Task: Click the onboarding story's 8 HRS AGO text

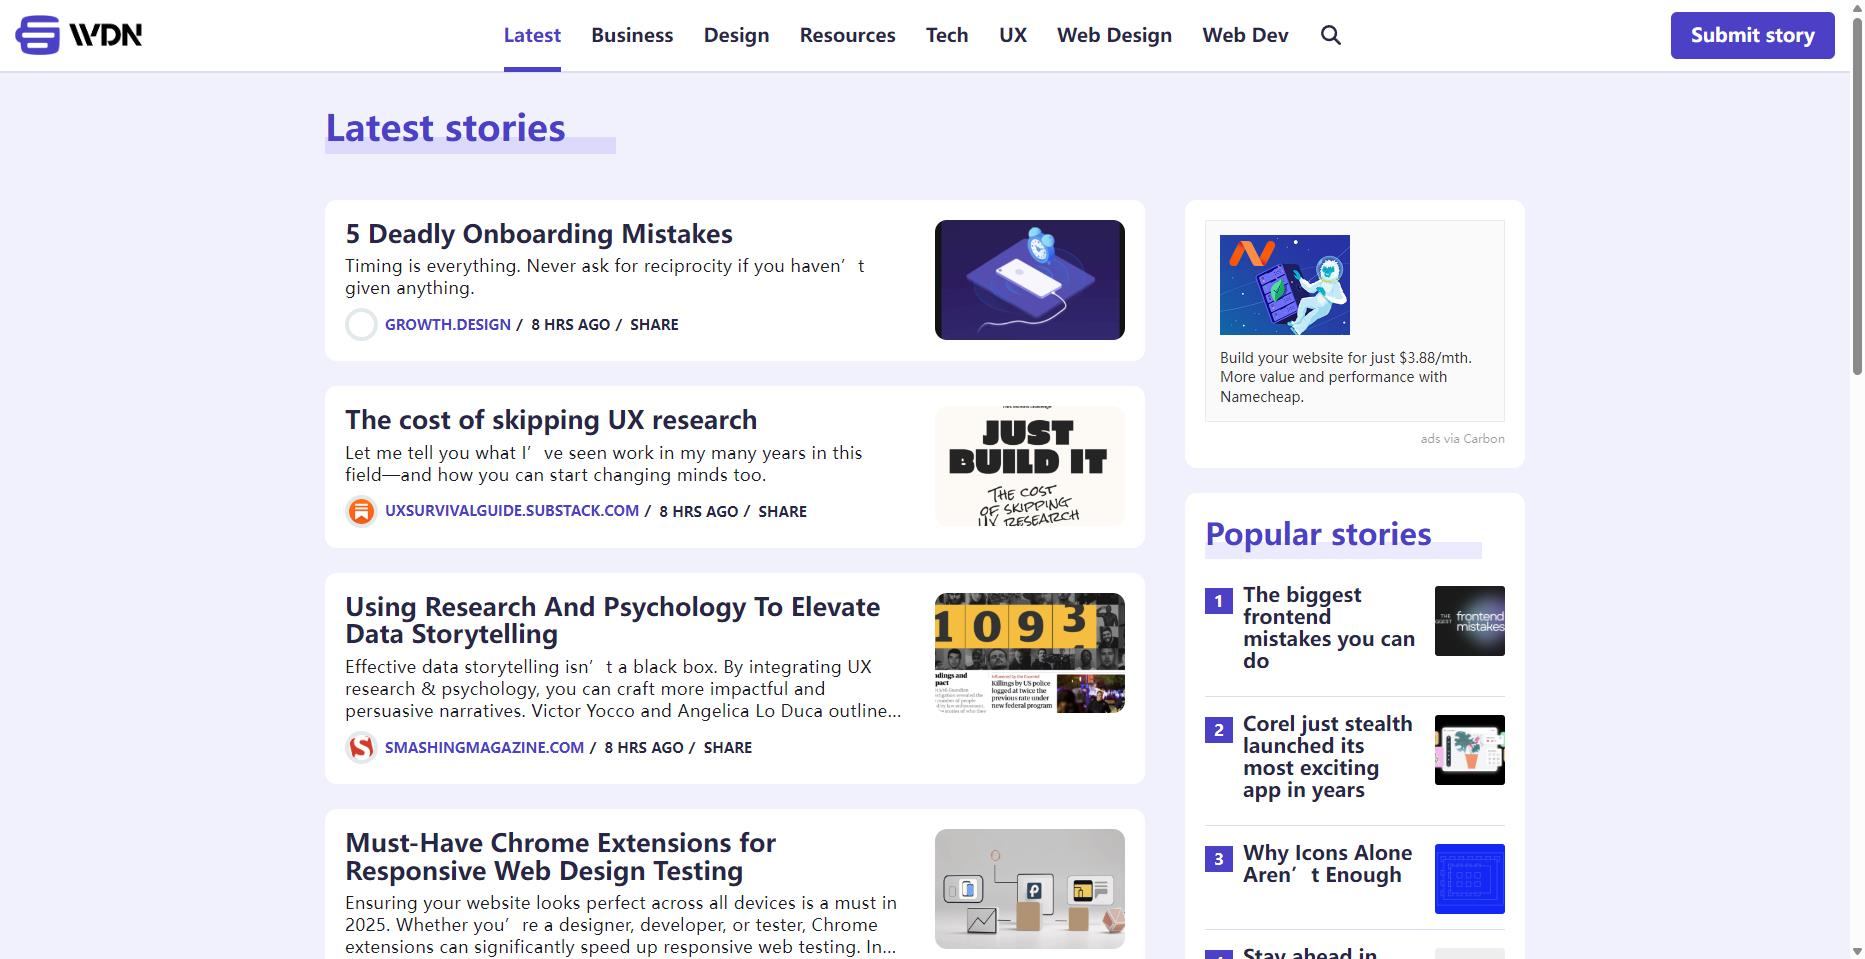Action: click(570, 325)
